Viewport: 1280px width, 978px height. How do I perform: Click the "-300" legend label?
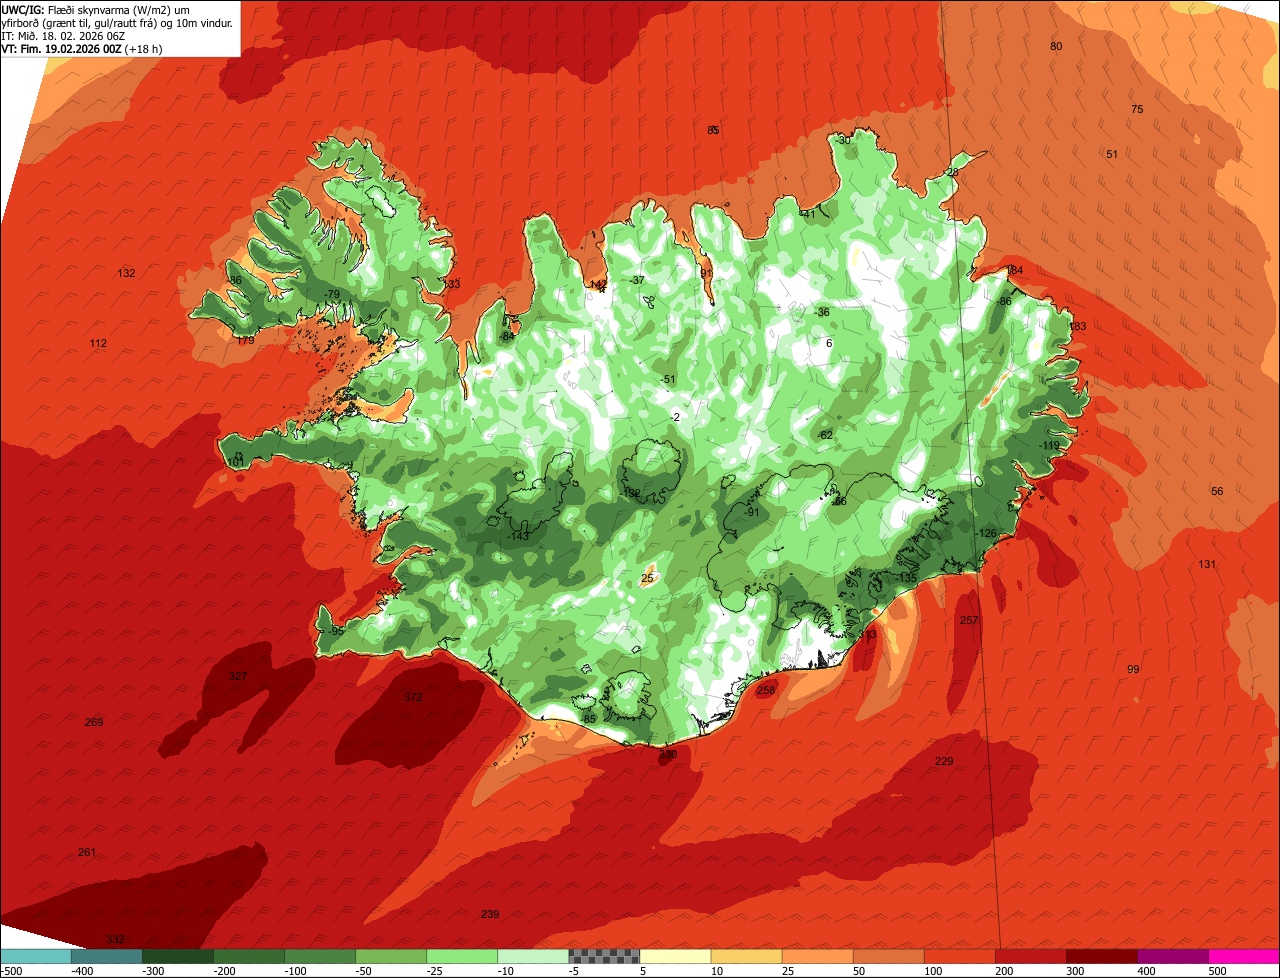pyautogui.click(x=153, y=971)
